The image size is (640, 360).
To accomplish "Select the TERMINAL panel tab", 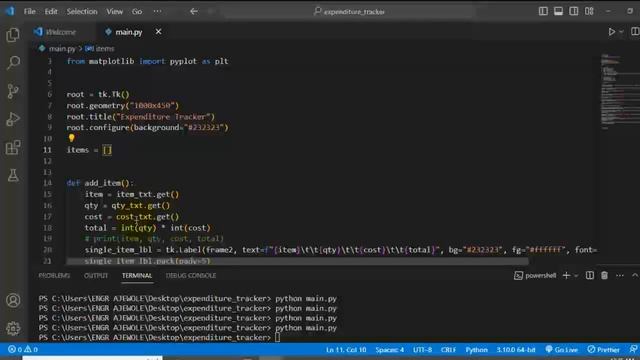I will point(137,276).
